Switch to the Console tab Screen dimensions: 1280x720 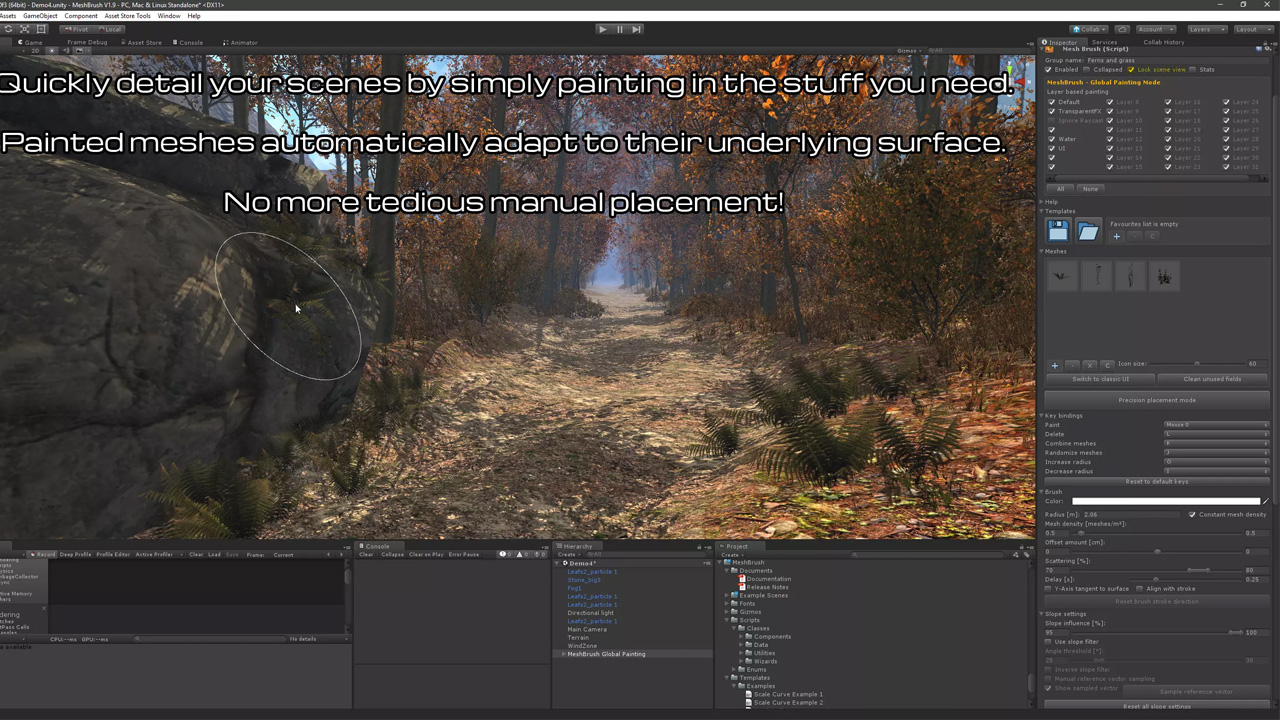(x=188, y=43)
